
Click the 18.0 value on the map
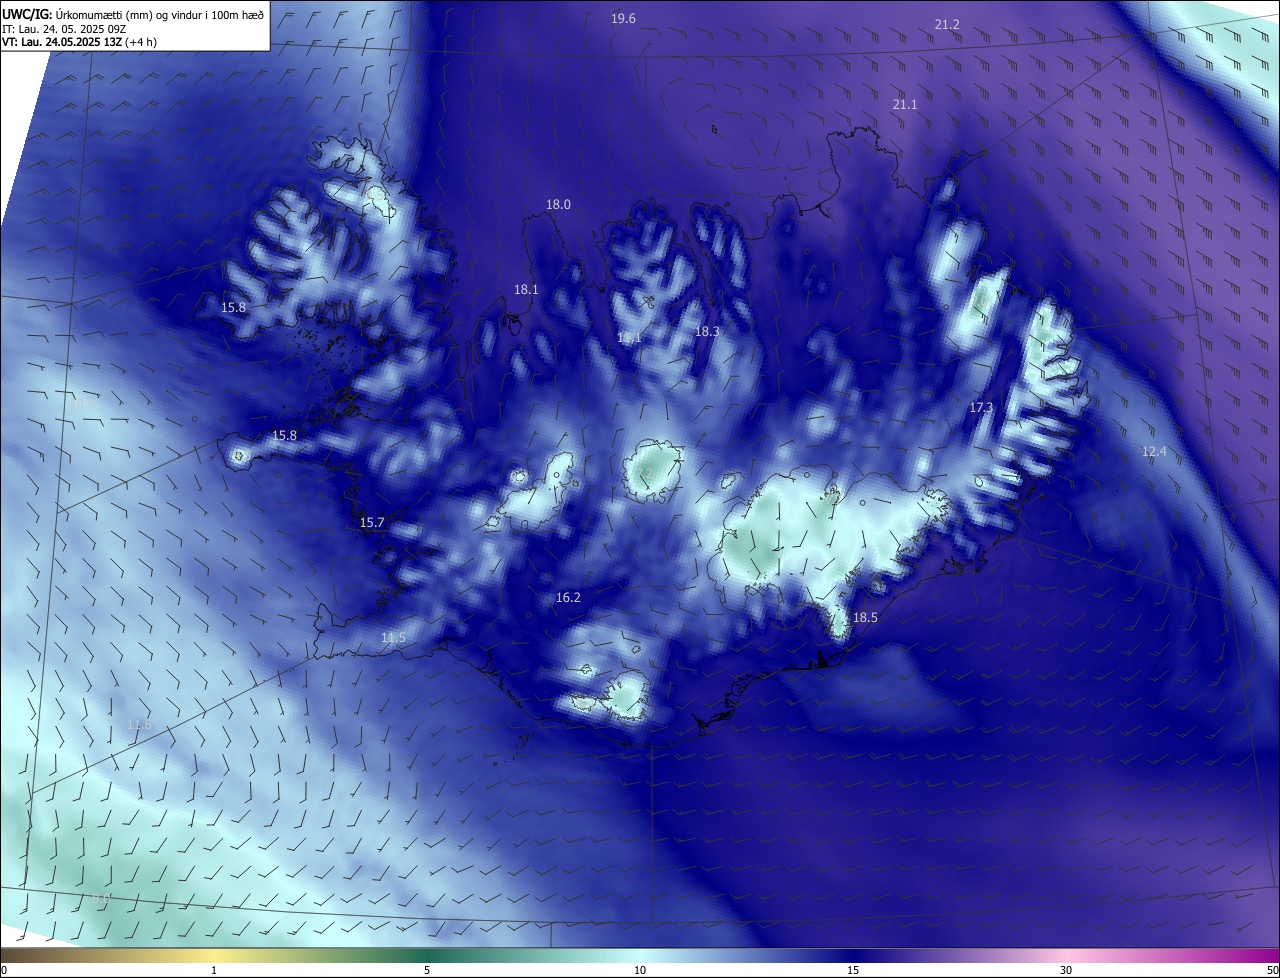point(558,204)
